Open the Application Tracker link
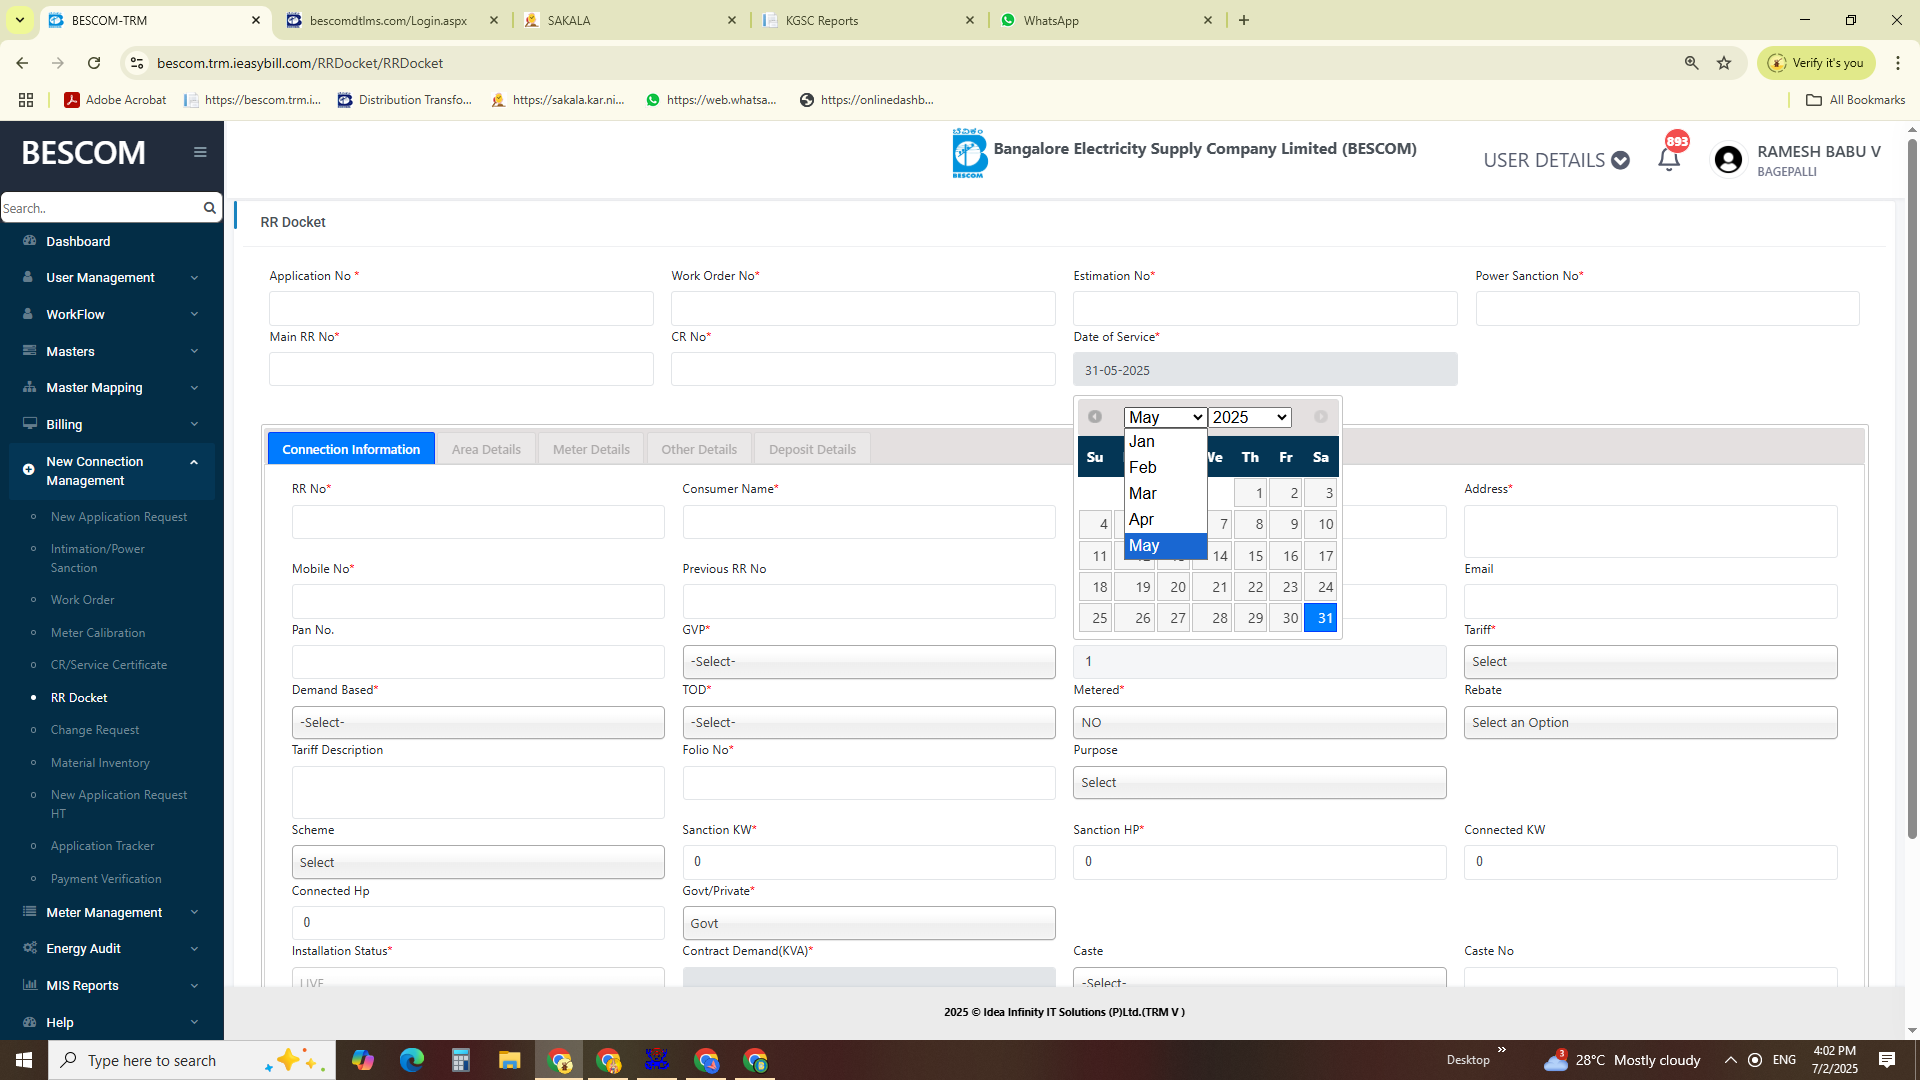 (x=102, y=846)
